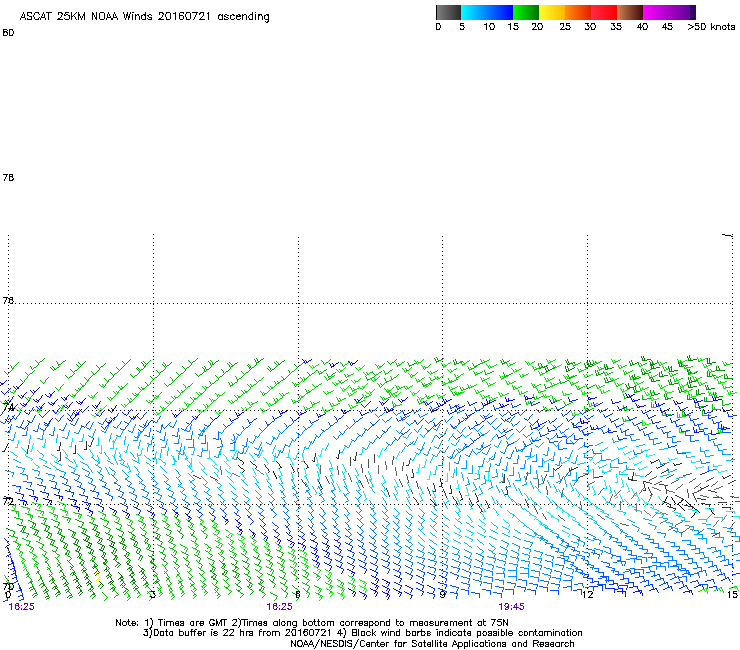Screen dimensions: 740x650
Task: Click the '25' value under the color bar
Action: point(565,27)
